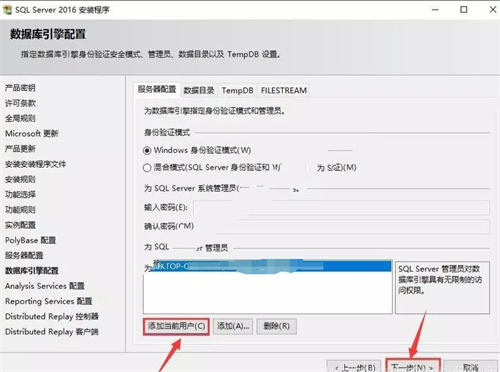Maximize the installer window
500x372 pixels.
[x=464, y=10]
